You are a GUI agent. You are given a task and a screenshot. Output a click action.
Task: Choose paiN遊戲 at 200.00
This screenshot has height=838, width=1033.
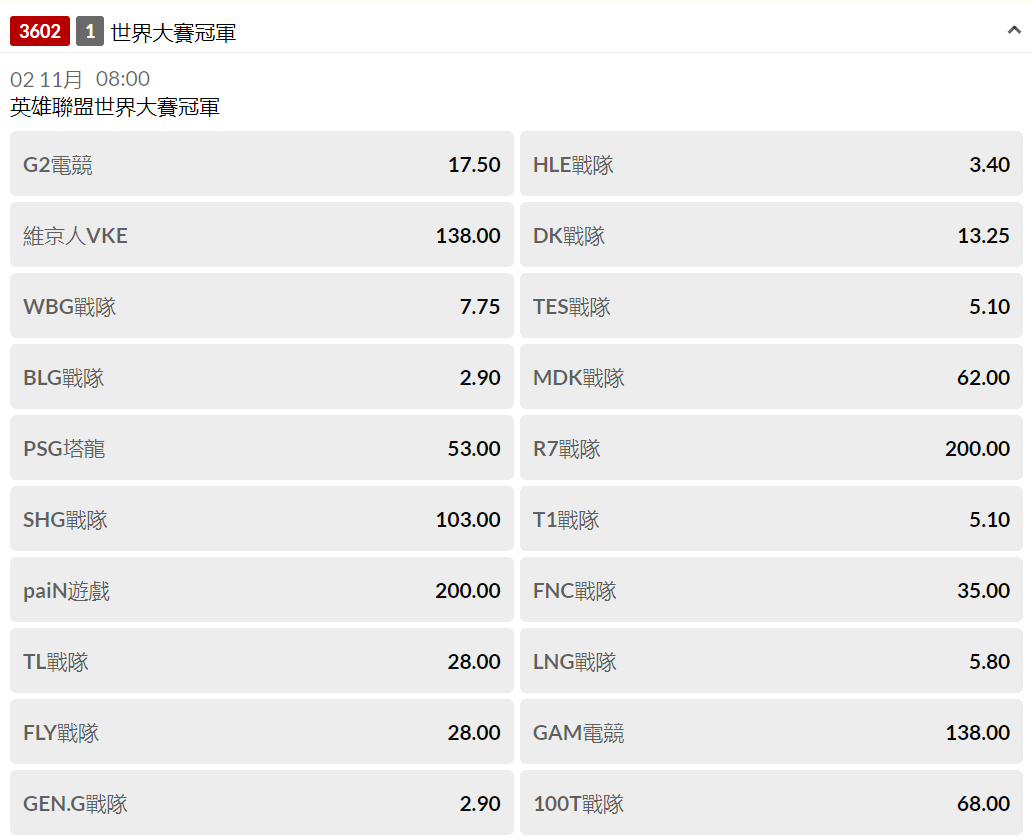(261, 590)
